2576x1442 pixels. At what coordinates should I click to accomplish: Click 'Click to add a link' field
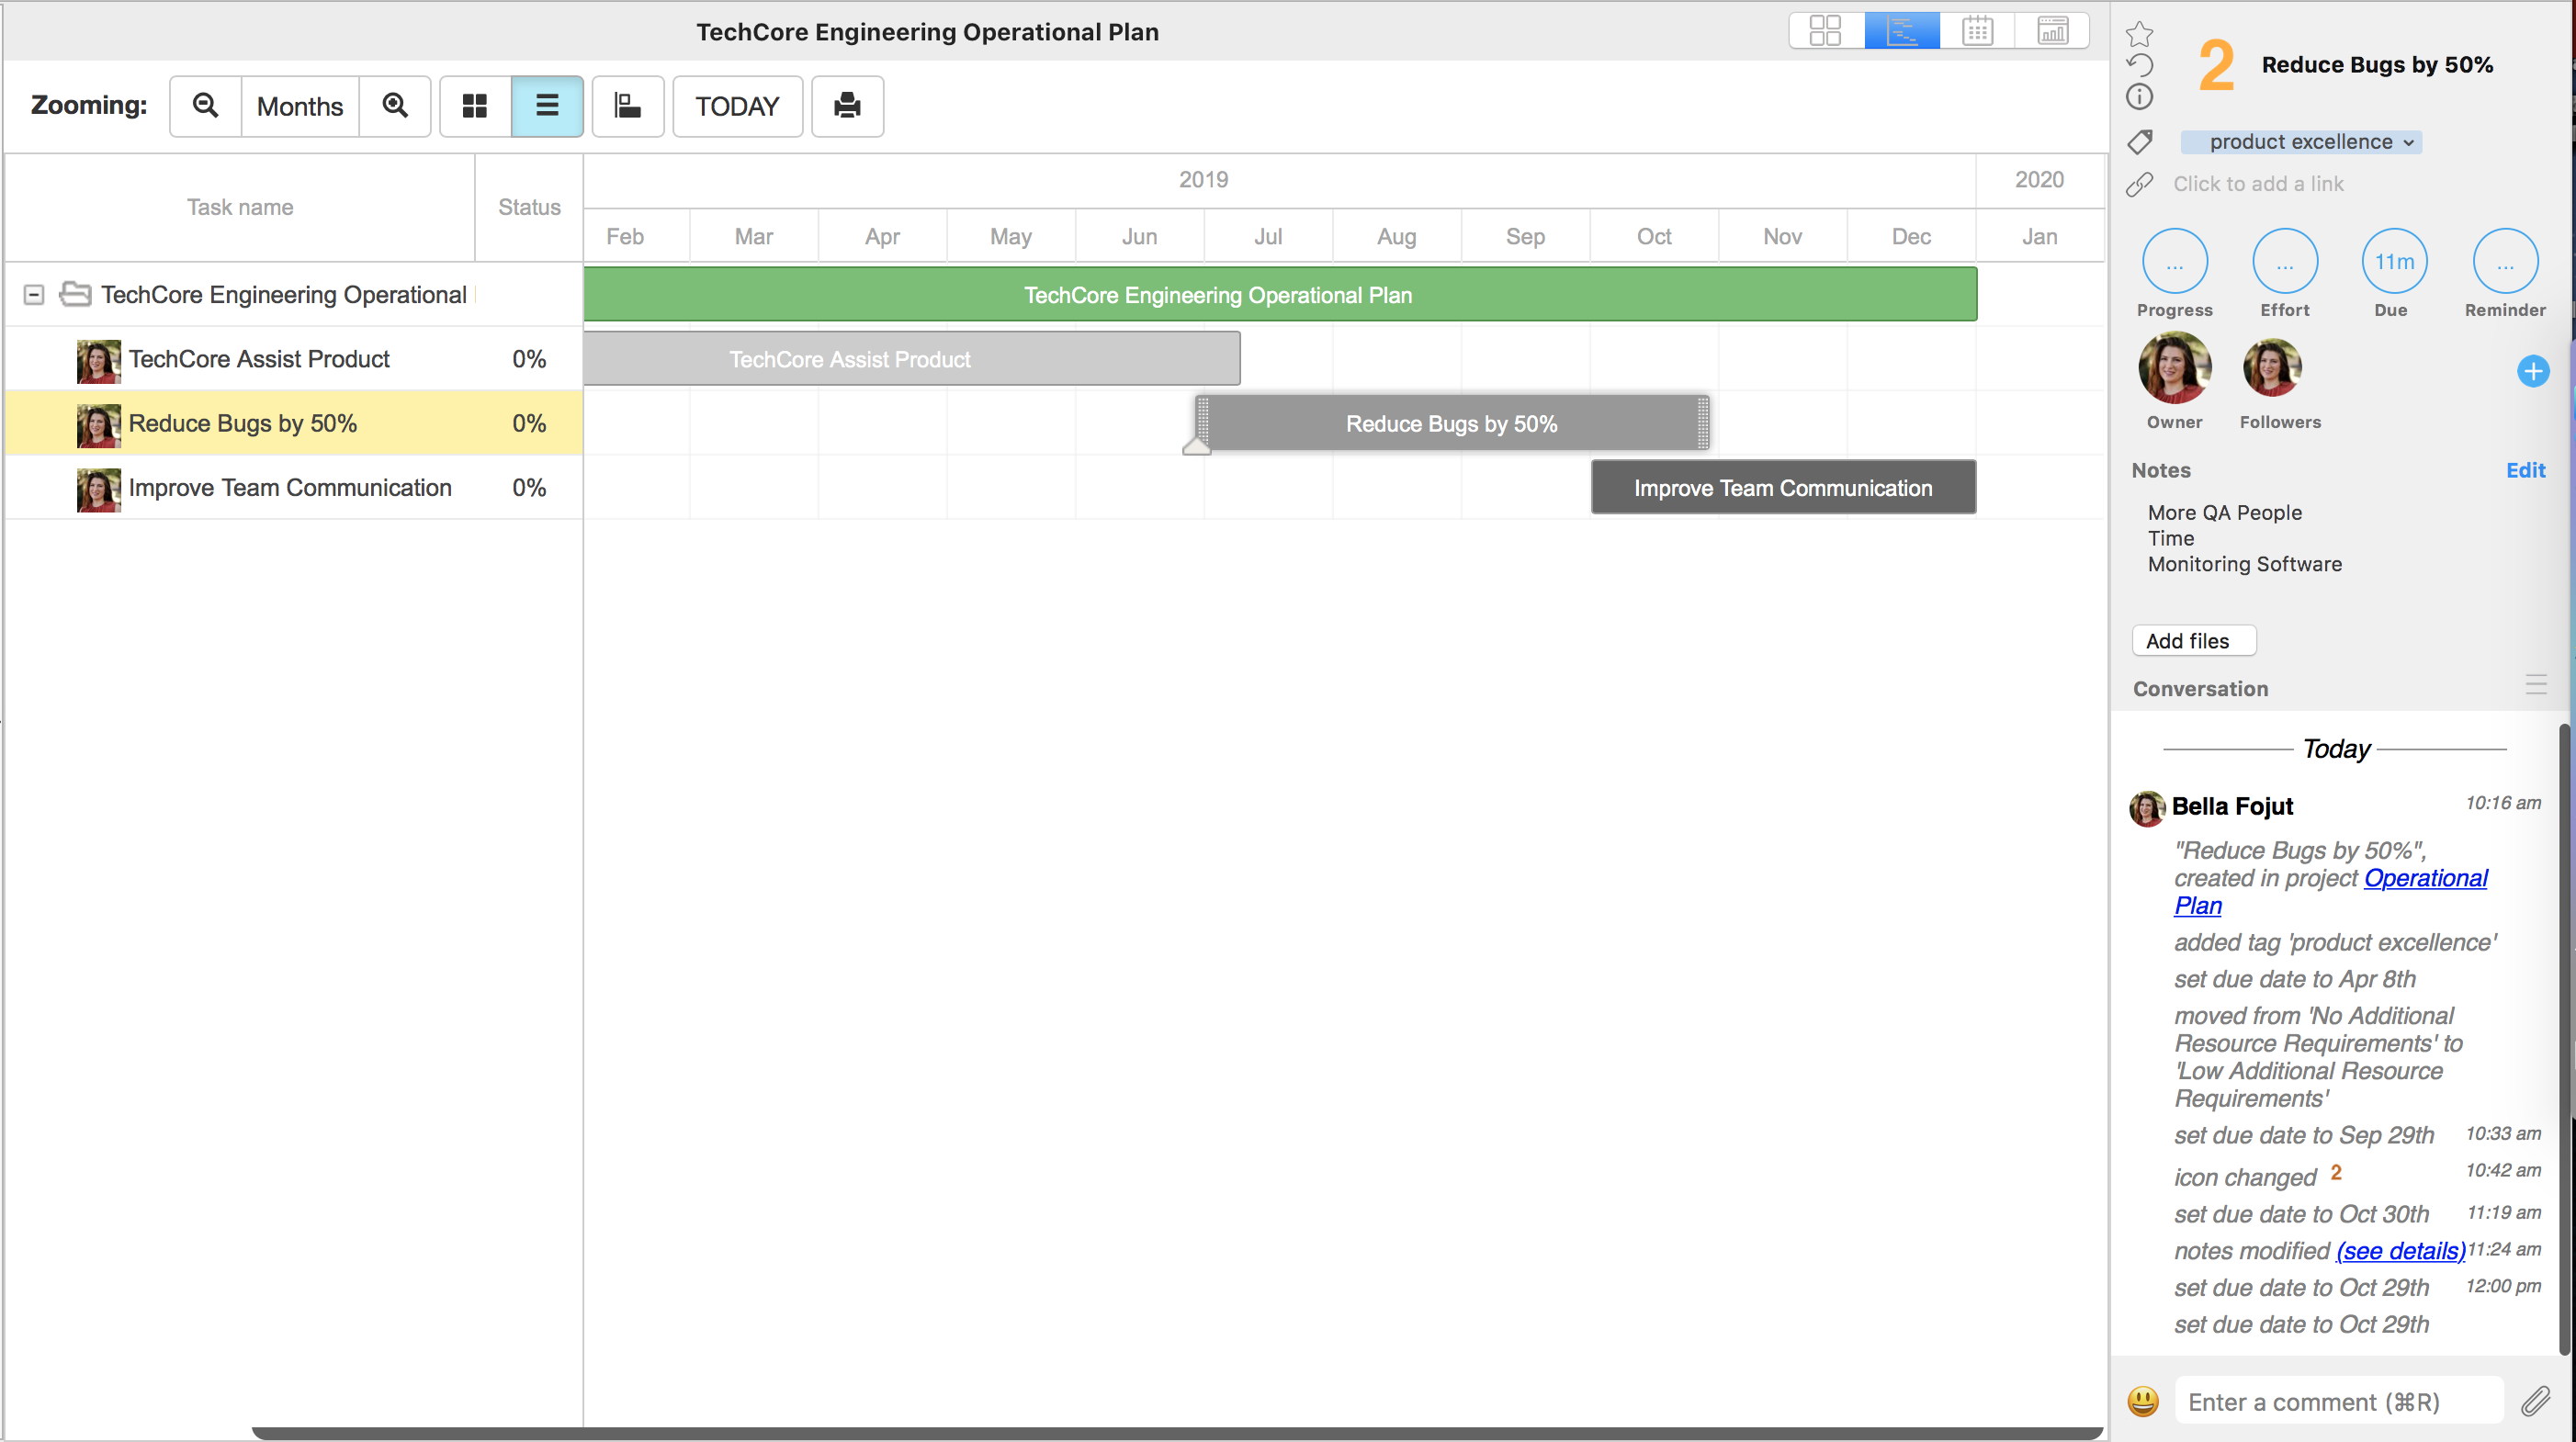click(x=2258, y=184)
